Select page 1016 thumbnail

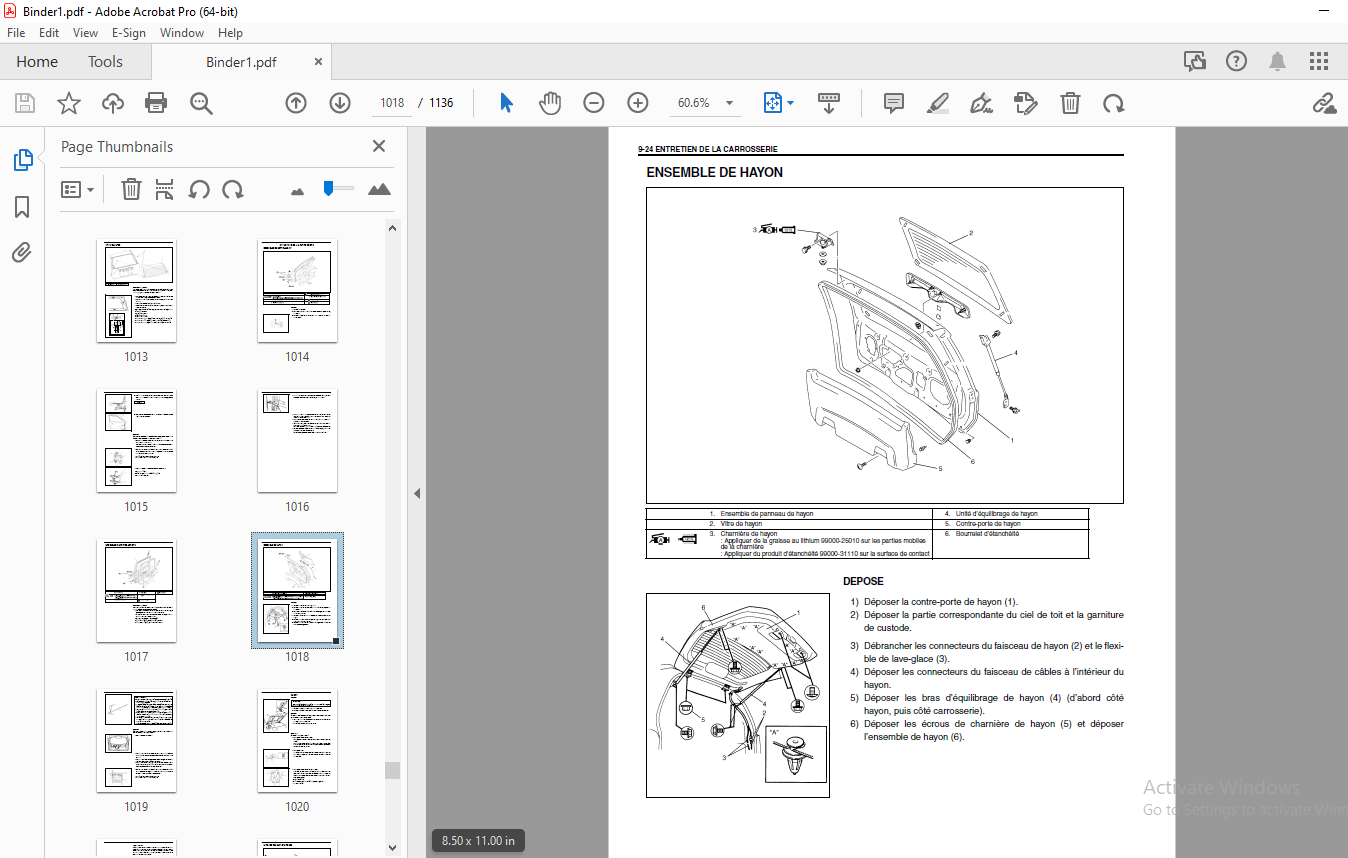tap(297, 440)
